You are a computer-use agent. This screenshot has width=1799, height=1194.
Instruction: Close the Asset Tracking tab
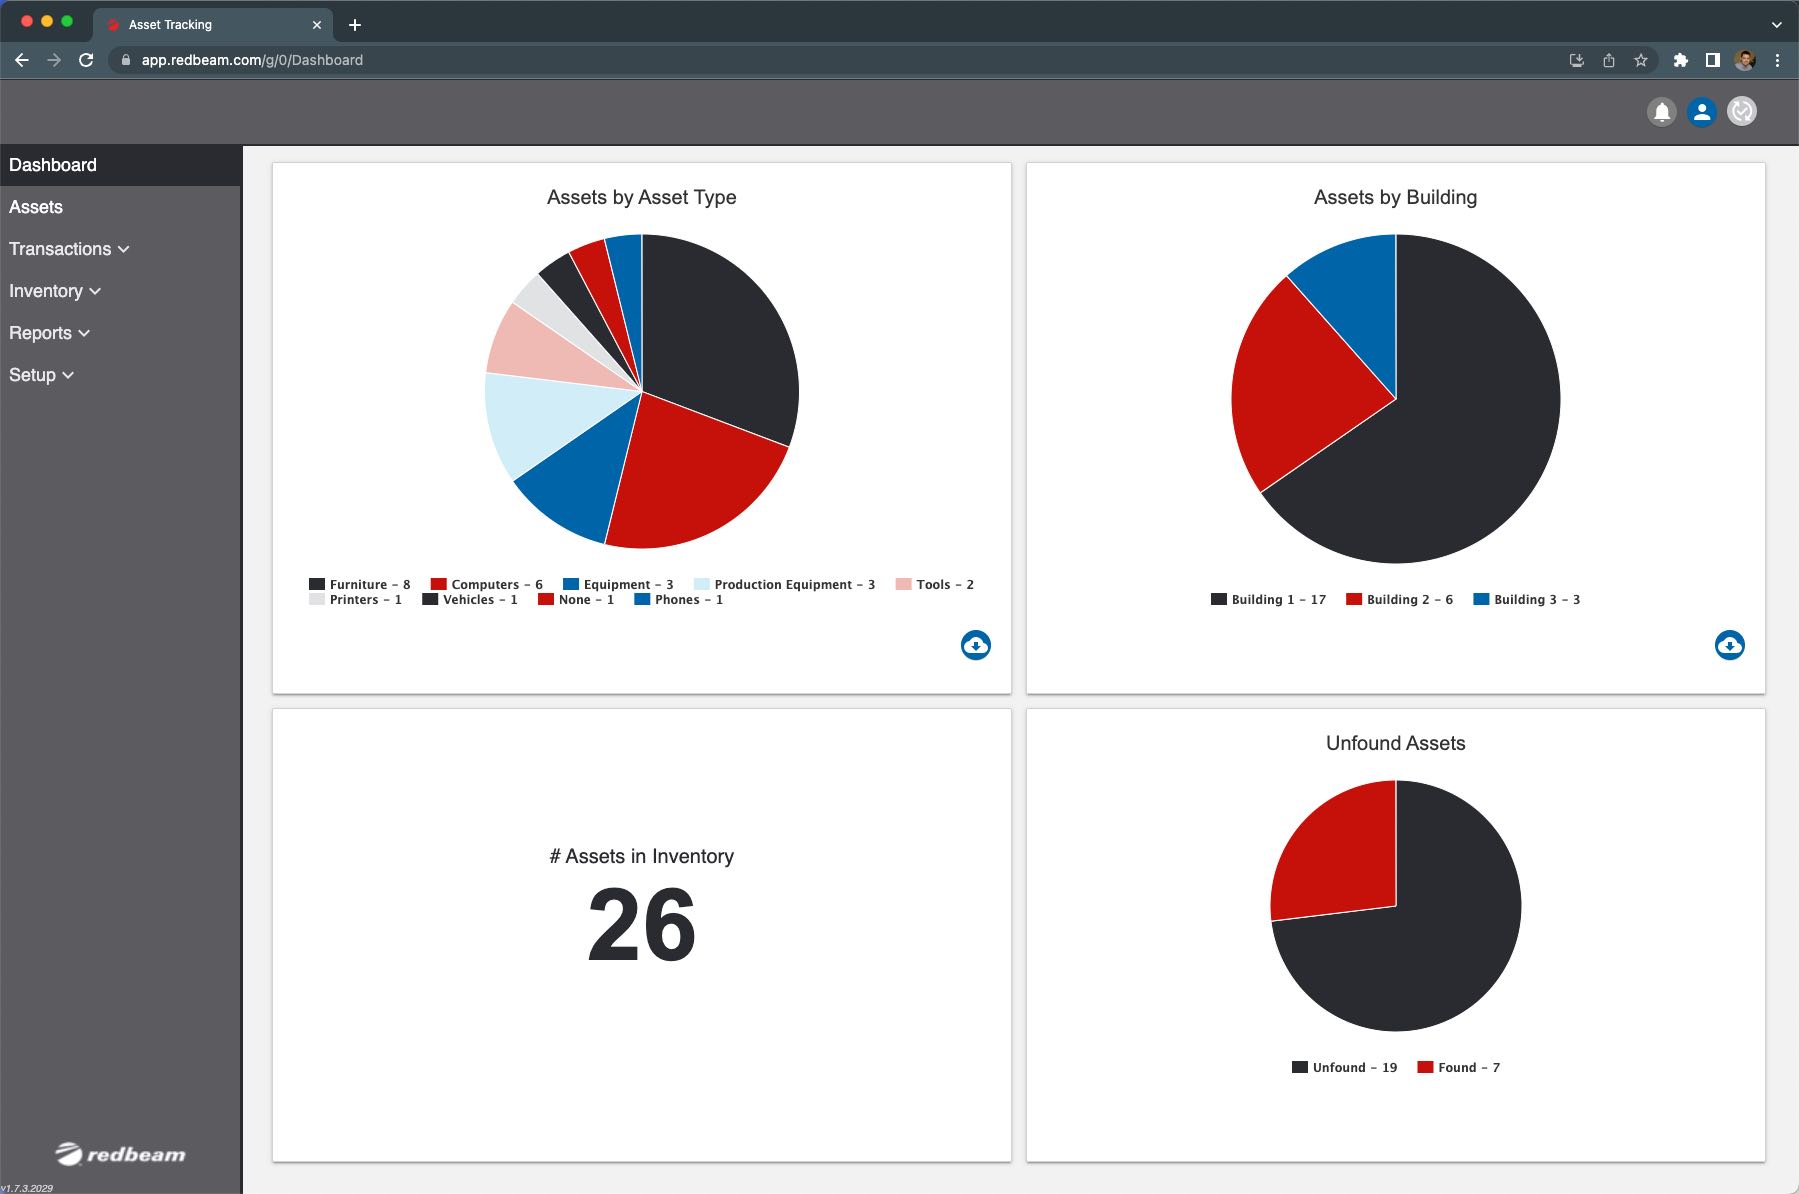(x=317, y=25)
